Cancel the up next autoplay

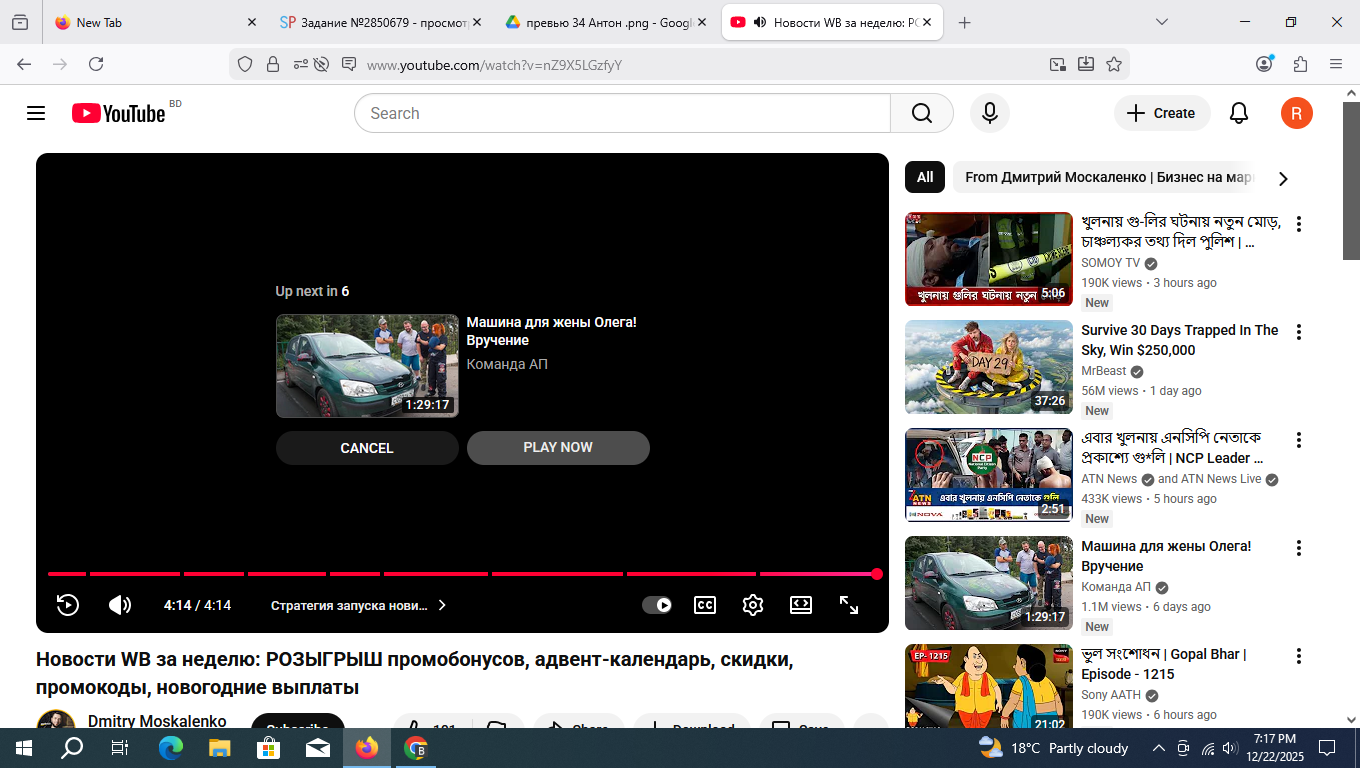367,448
